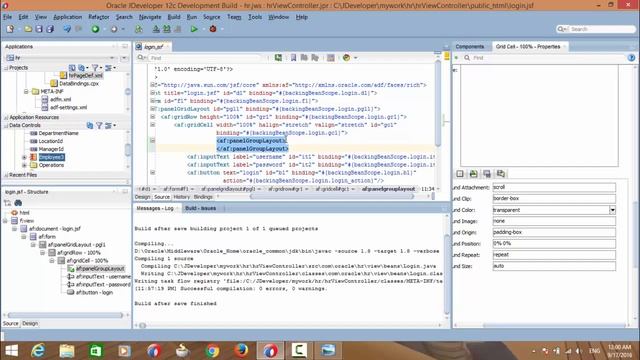Click the af:panelgroupLayout breadcrumb

[388, 189]
